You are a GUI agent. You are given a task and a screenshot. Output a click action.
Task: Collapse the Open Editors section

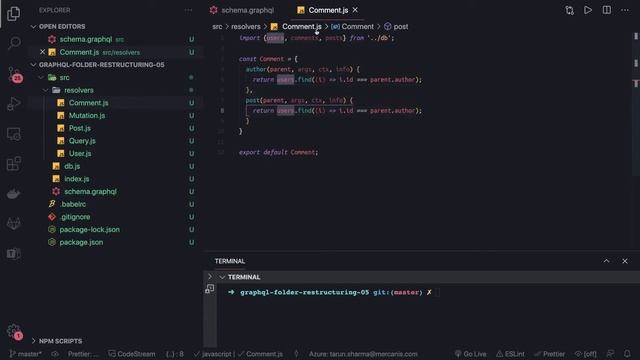coord(33,27)
